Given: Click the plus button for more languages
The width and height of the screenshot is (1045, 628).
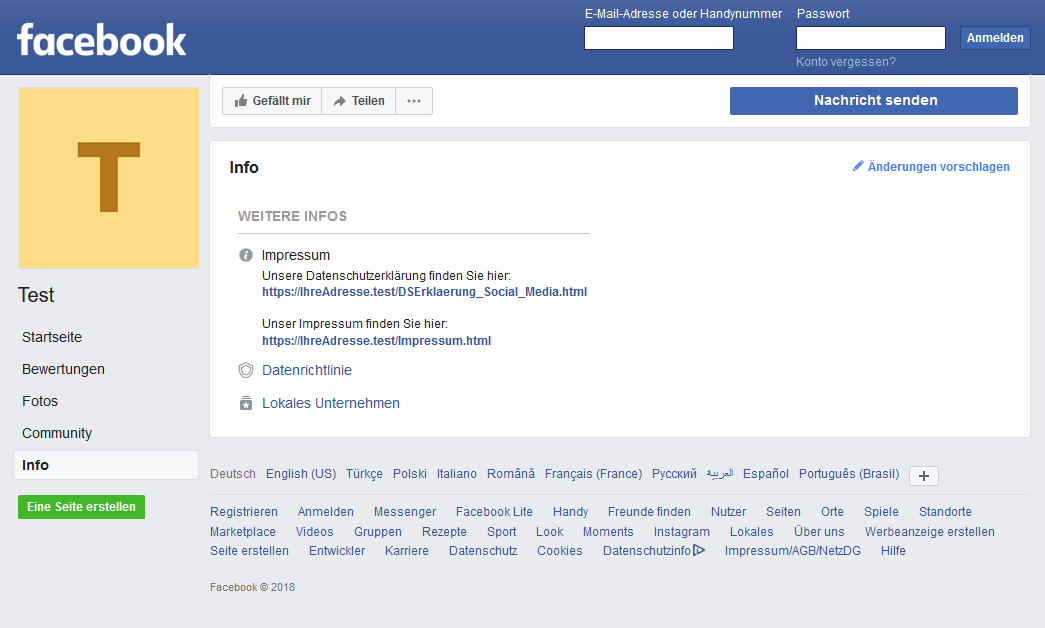Looking at the screenshot, I should tap(924, 475).
